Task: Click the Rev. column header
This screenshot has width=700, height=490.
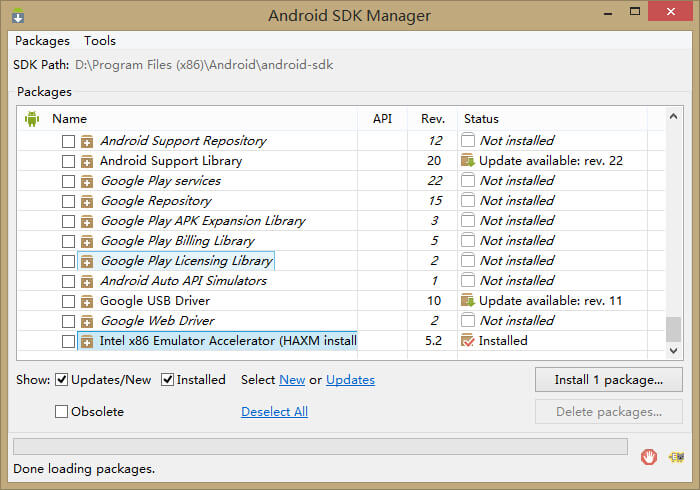Action: (x=433, y=119)
